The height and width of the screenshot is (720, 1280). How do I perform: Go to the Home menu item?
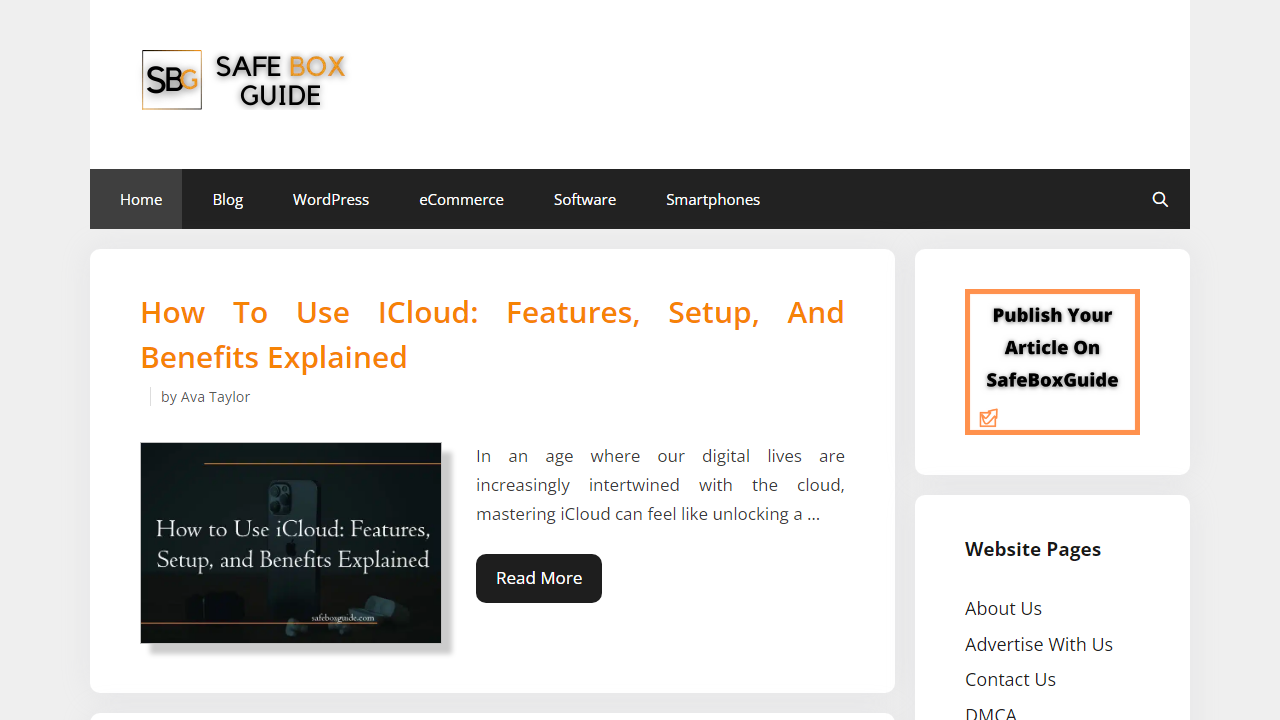point(141,199)
